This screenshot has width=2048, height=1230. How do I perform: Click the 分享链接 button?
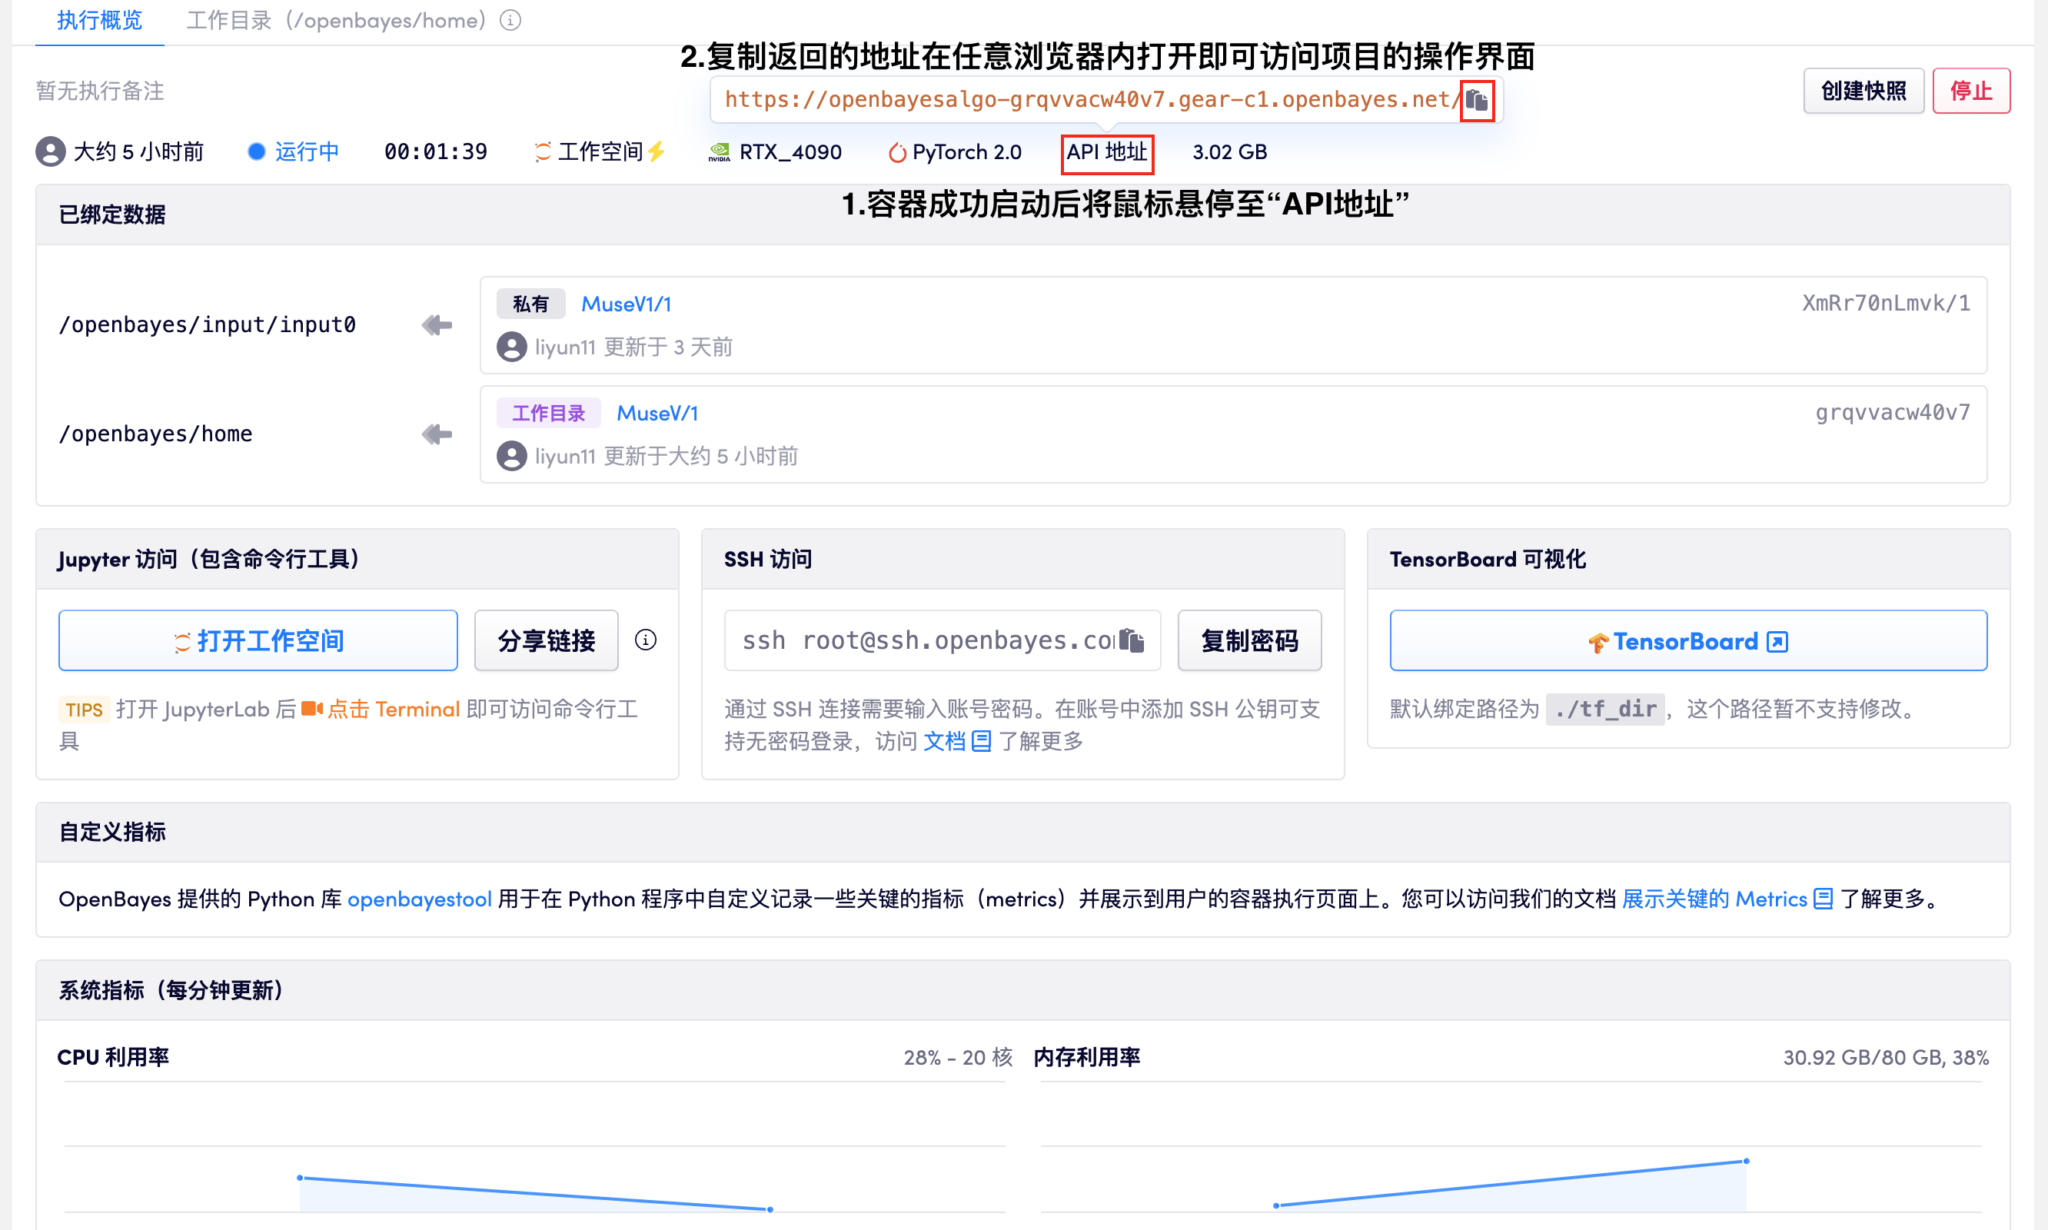[546, 640]
